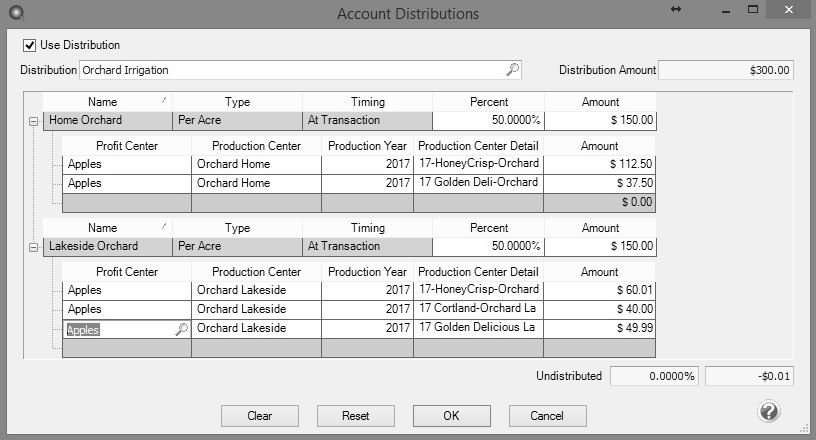Click Production Year header under Home Orchard

click(x=367, y=146)
